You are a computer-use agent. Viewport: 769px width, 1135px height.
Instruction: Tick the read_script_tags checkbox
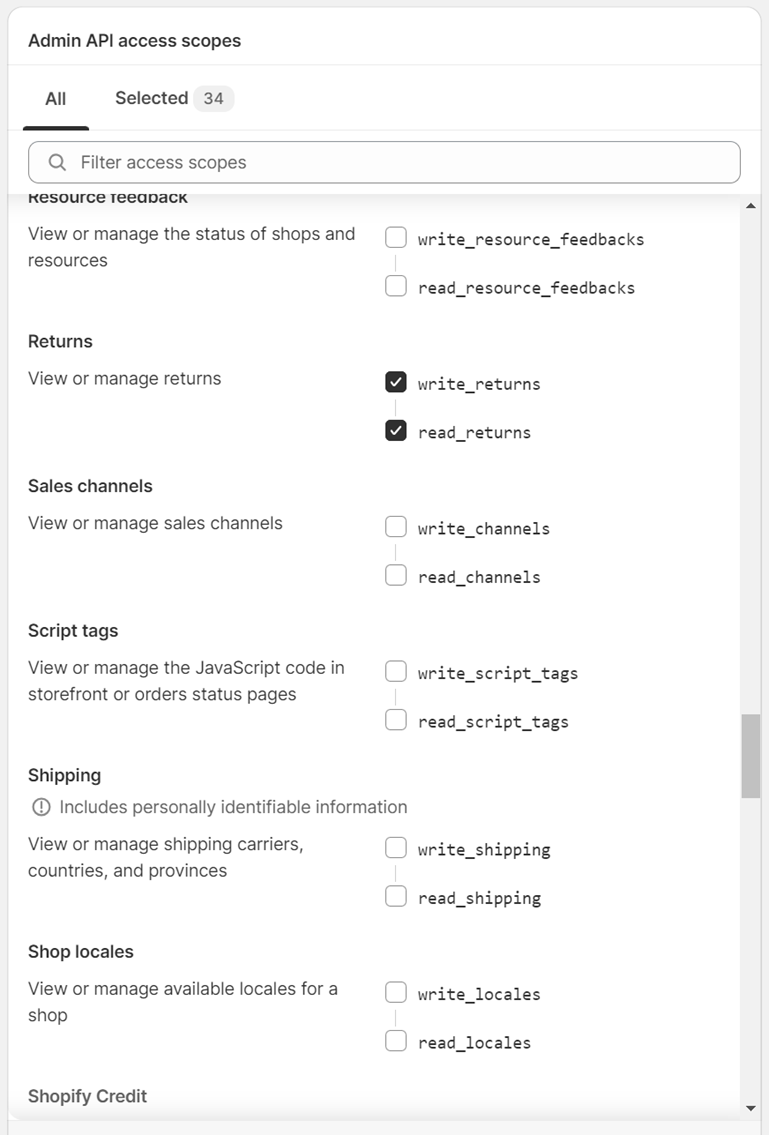[x=396, y=720]
